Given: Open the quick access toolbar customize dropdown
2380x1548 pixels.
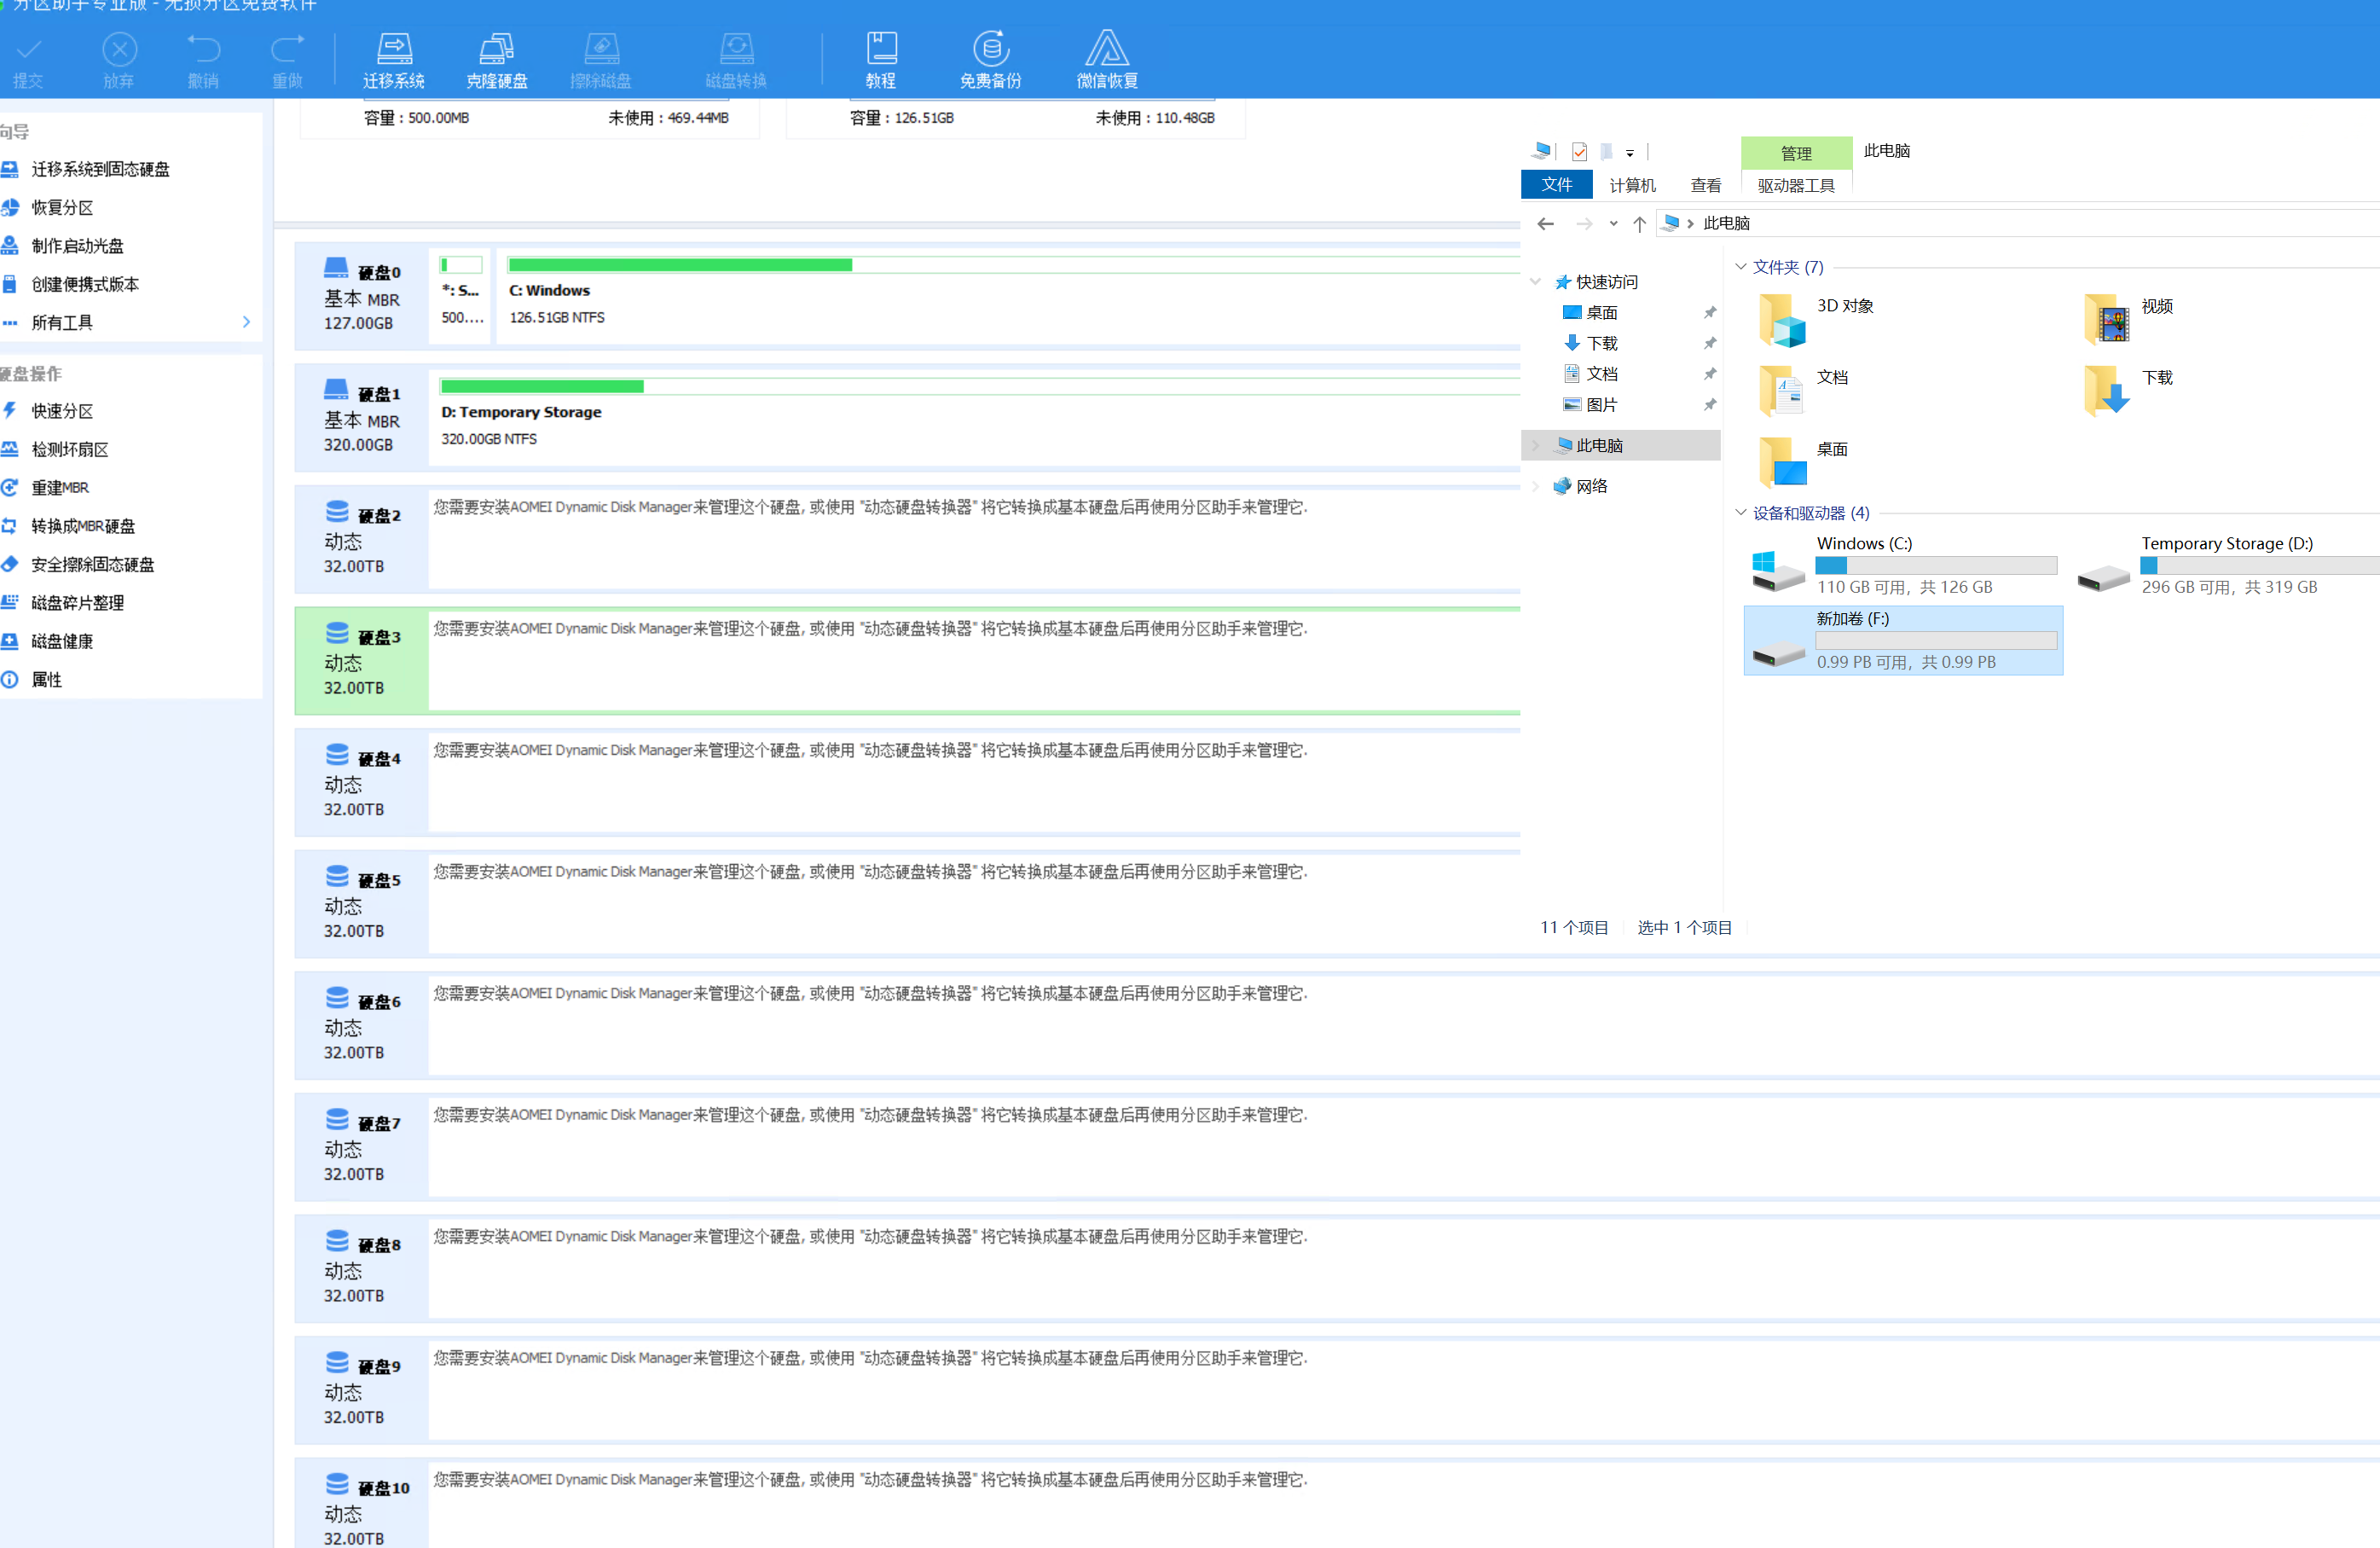Looking at the screenshot, I should 1630,153.
